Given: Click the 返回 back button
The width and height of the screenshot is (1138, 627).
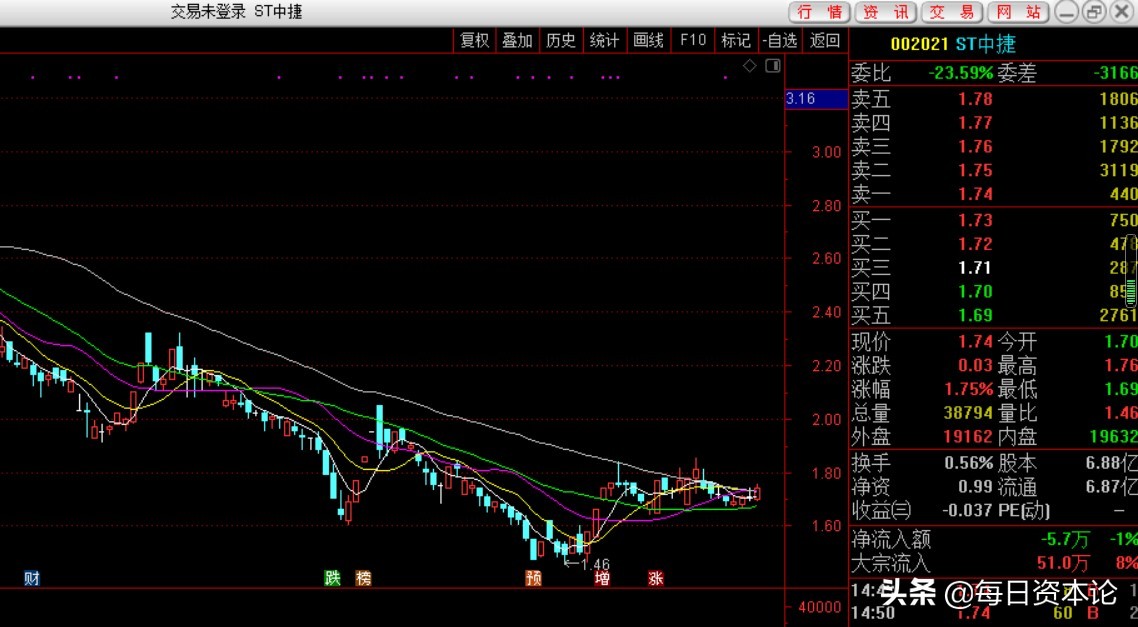Looking at the screenshot, I should click(x=825, y=40).
